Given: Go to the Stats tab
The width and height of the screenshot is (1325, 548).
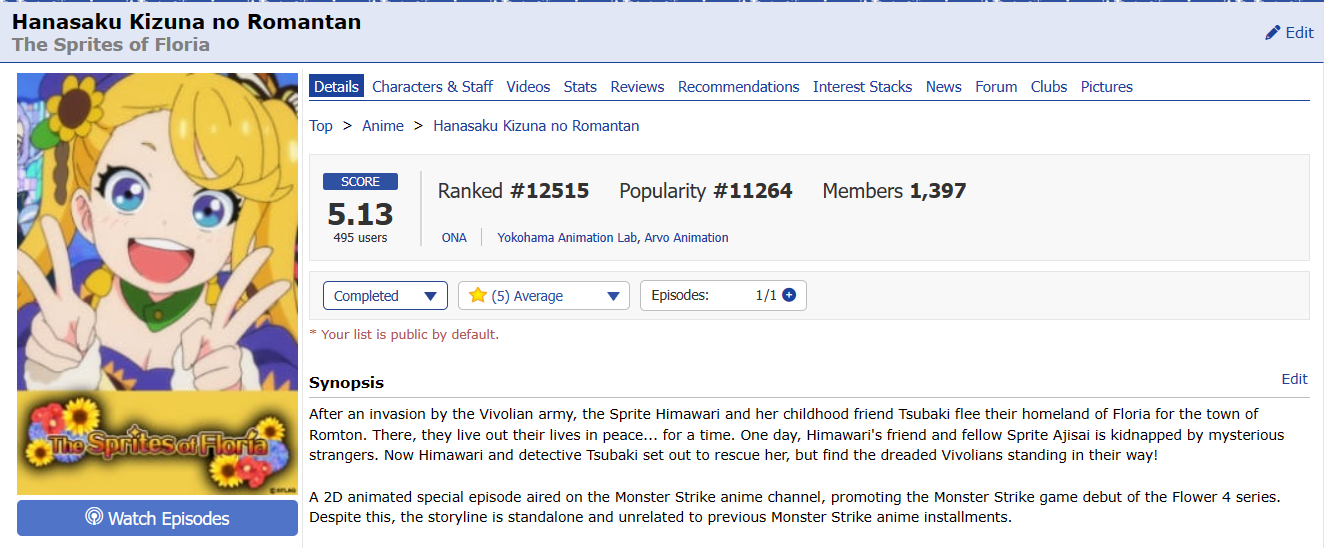Looking at the screenshot, I should point(580,87).
